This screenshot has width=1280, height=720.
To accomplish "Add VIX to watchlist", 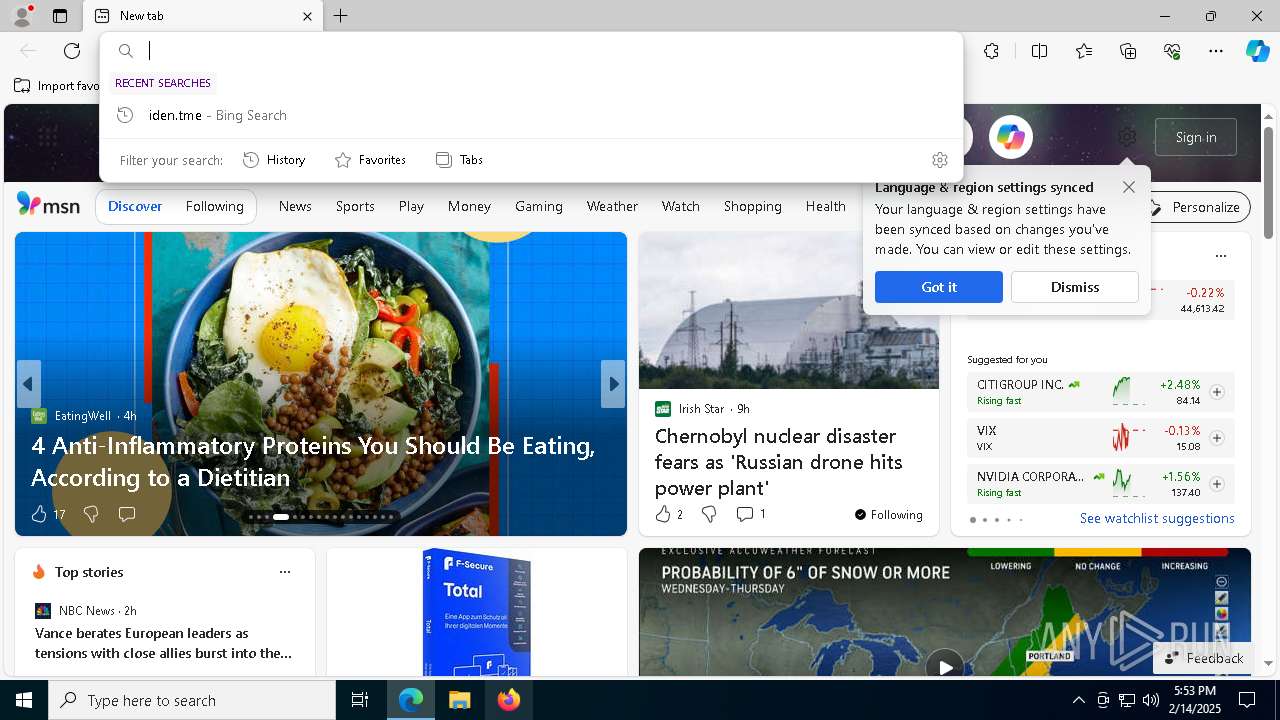I will (x=1216, y=438).
